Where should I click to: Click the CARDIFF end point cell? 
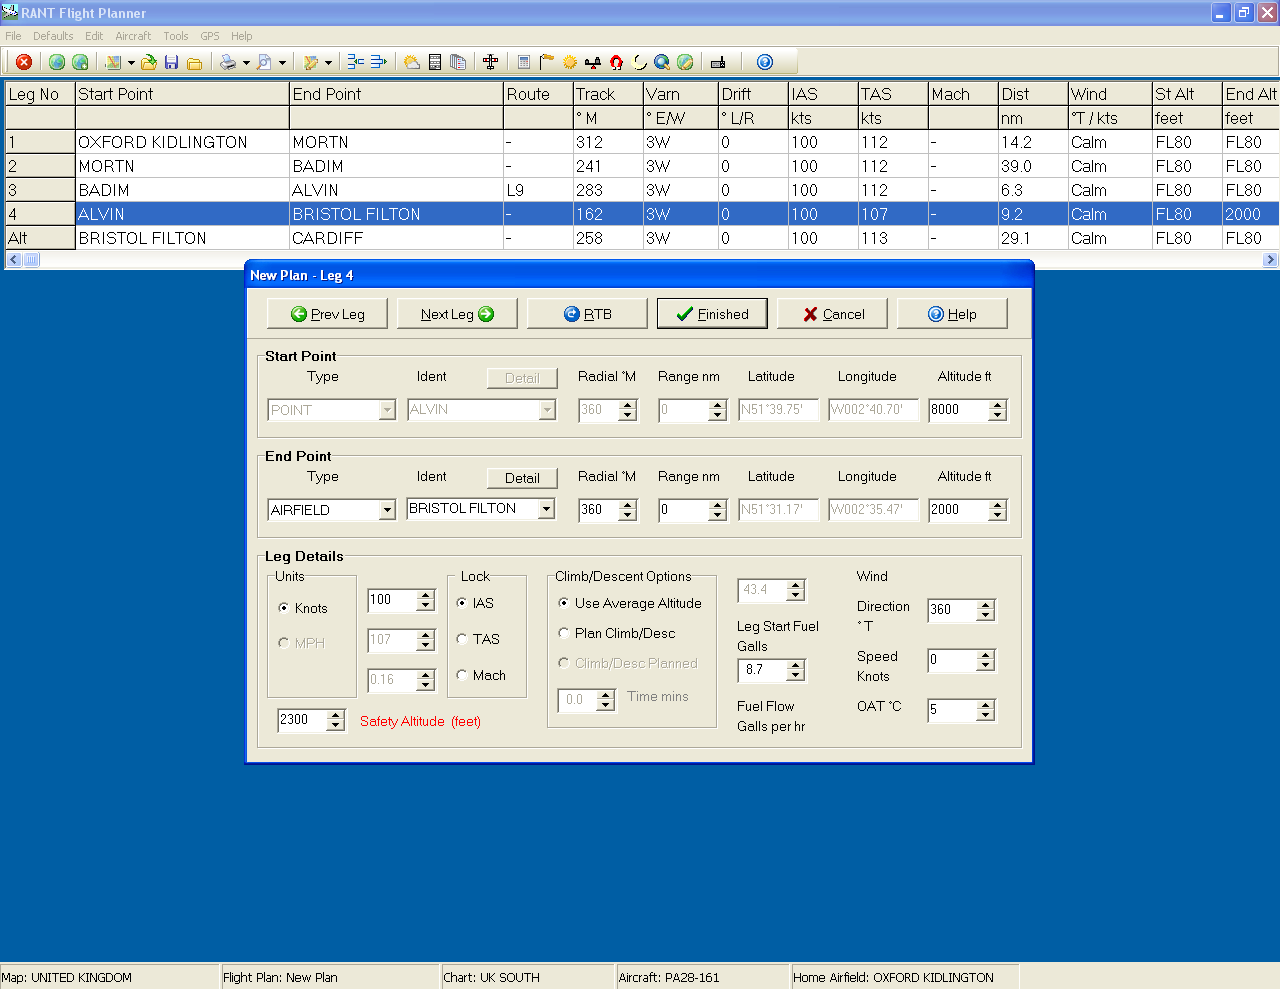click(396, 238)
